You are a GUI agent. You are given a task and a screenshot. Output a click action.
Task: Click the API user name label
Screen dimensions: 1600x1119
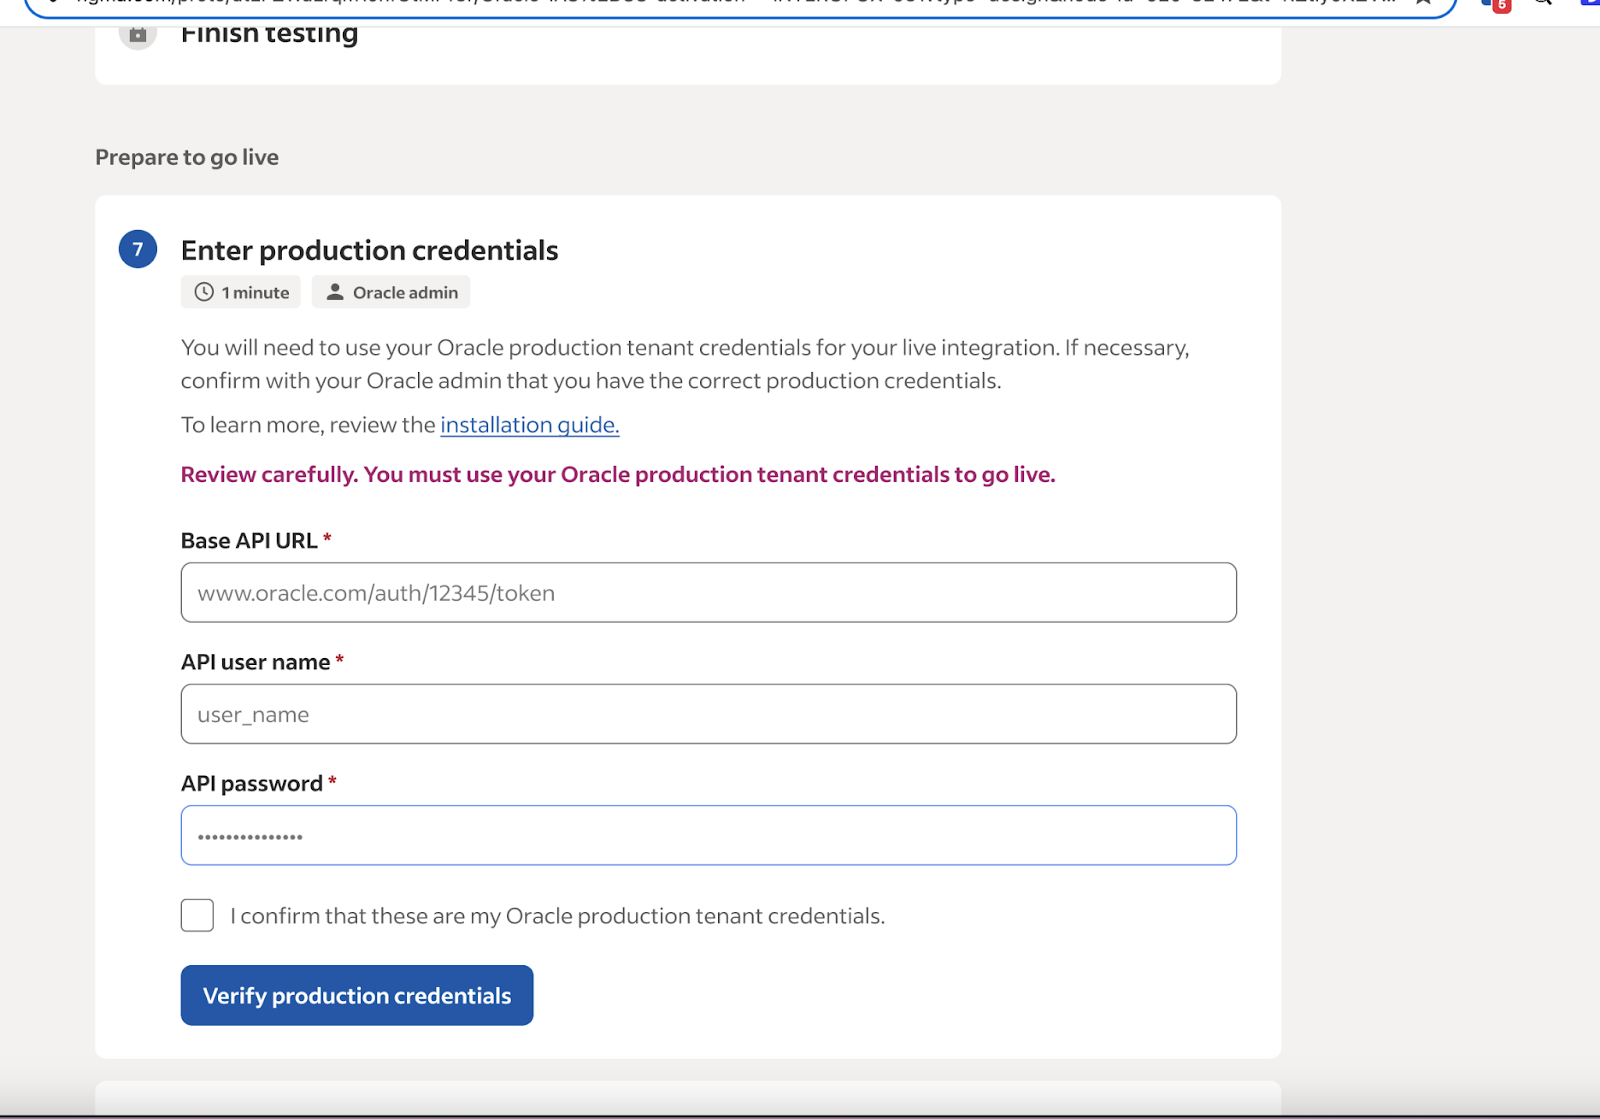point(255,662)
